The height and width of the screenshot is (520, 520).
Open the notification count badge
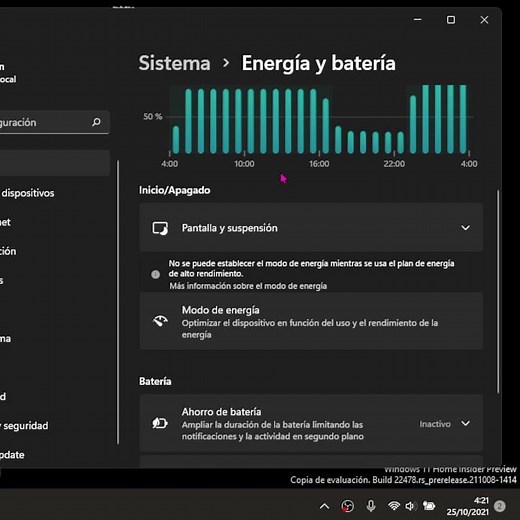point(499,506)
